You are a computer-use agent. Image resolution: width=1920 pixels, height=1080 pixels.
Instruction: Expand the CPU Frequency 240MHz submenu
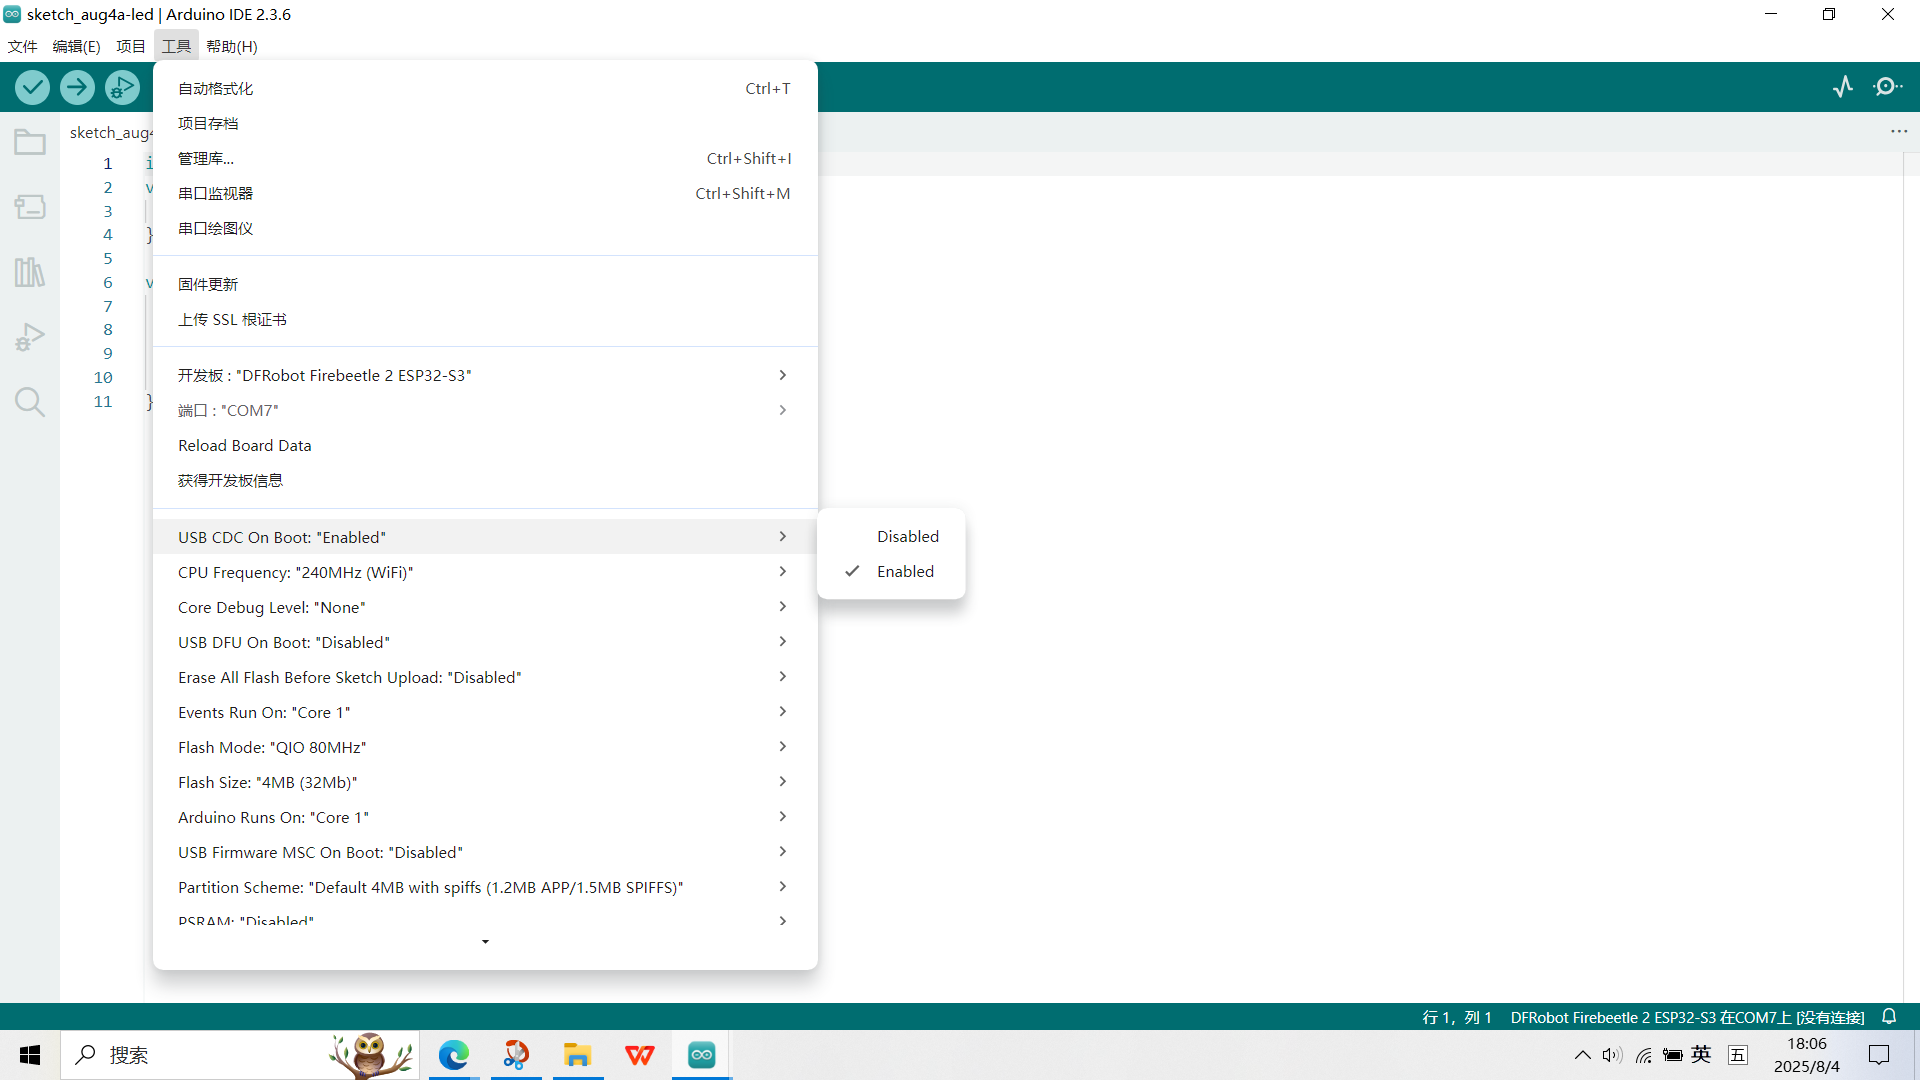485,572
